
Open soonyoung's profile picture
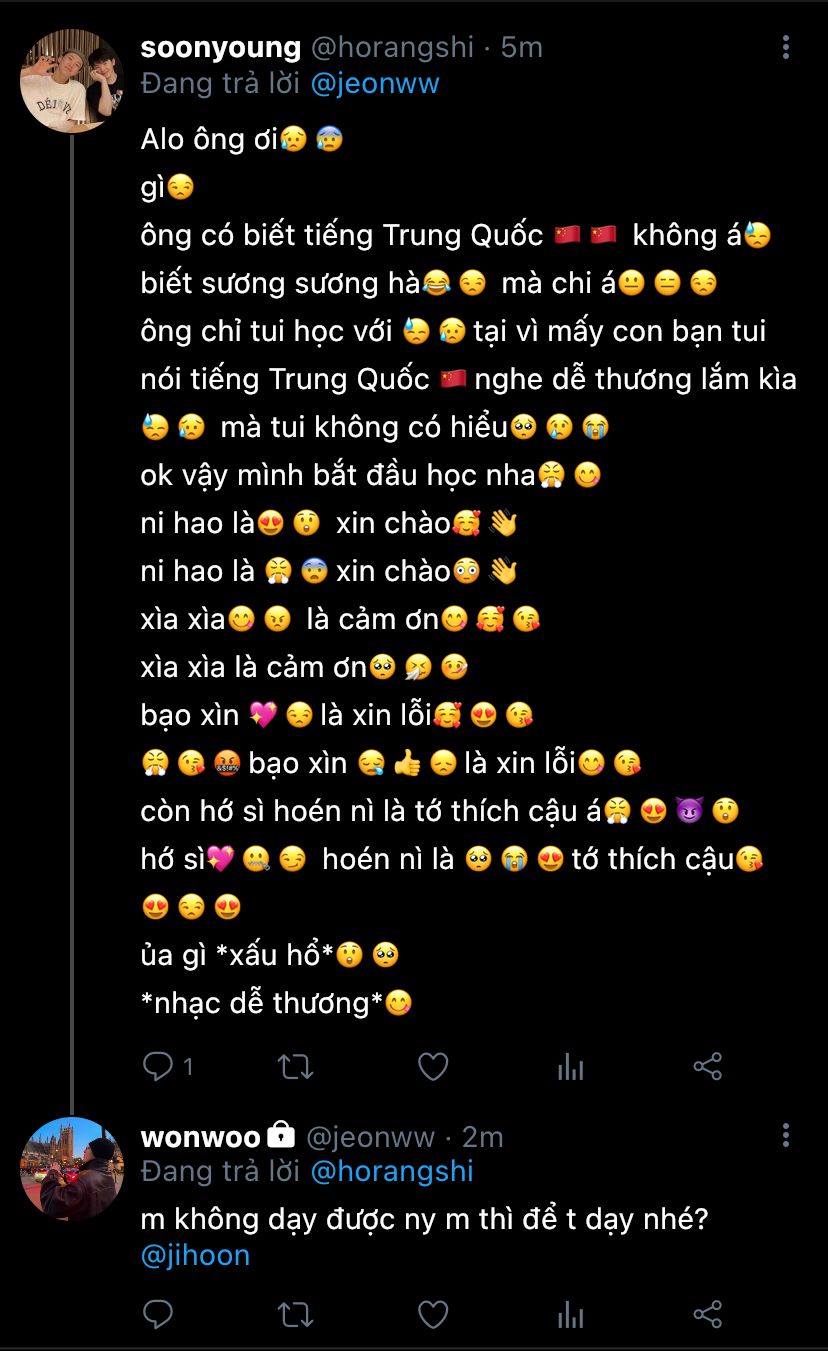pyautogui.click(x=72, y=81)
